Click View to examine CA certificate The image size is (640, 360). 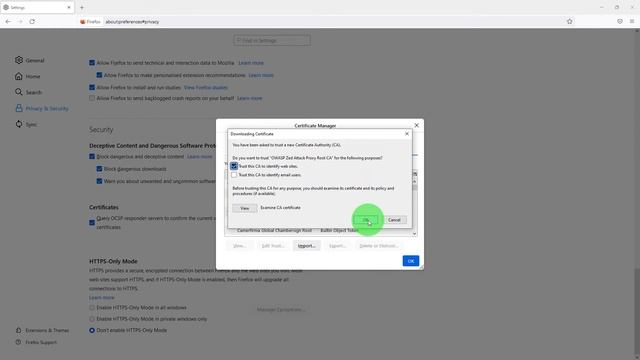[x=244, y=208]
